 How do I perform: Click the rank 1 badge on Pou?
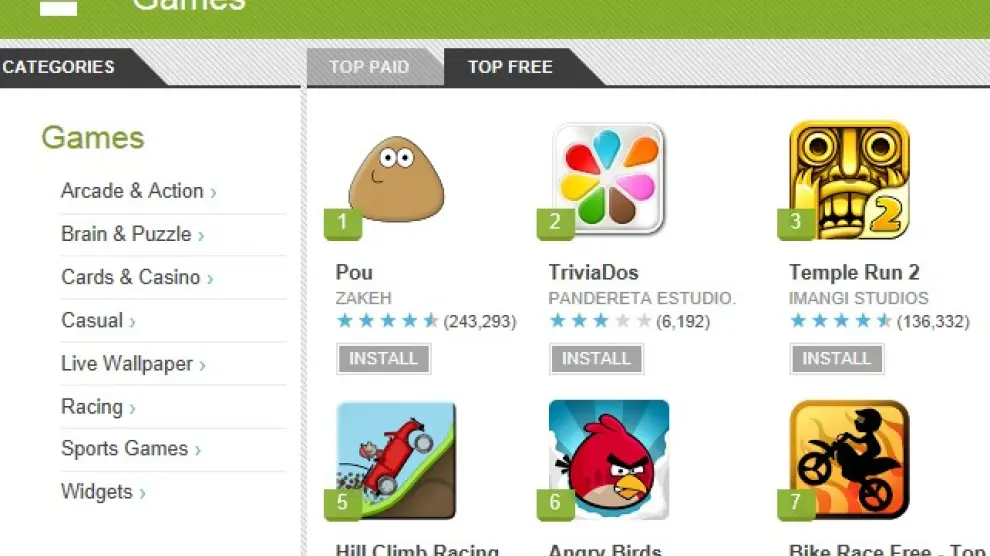pos(342,223)
